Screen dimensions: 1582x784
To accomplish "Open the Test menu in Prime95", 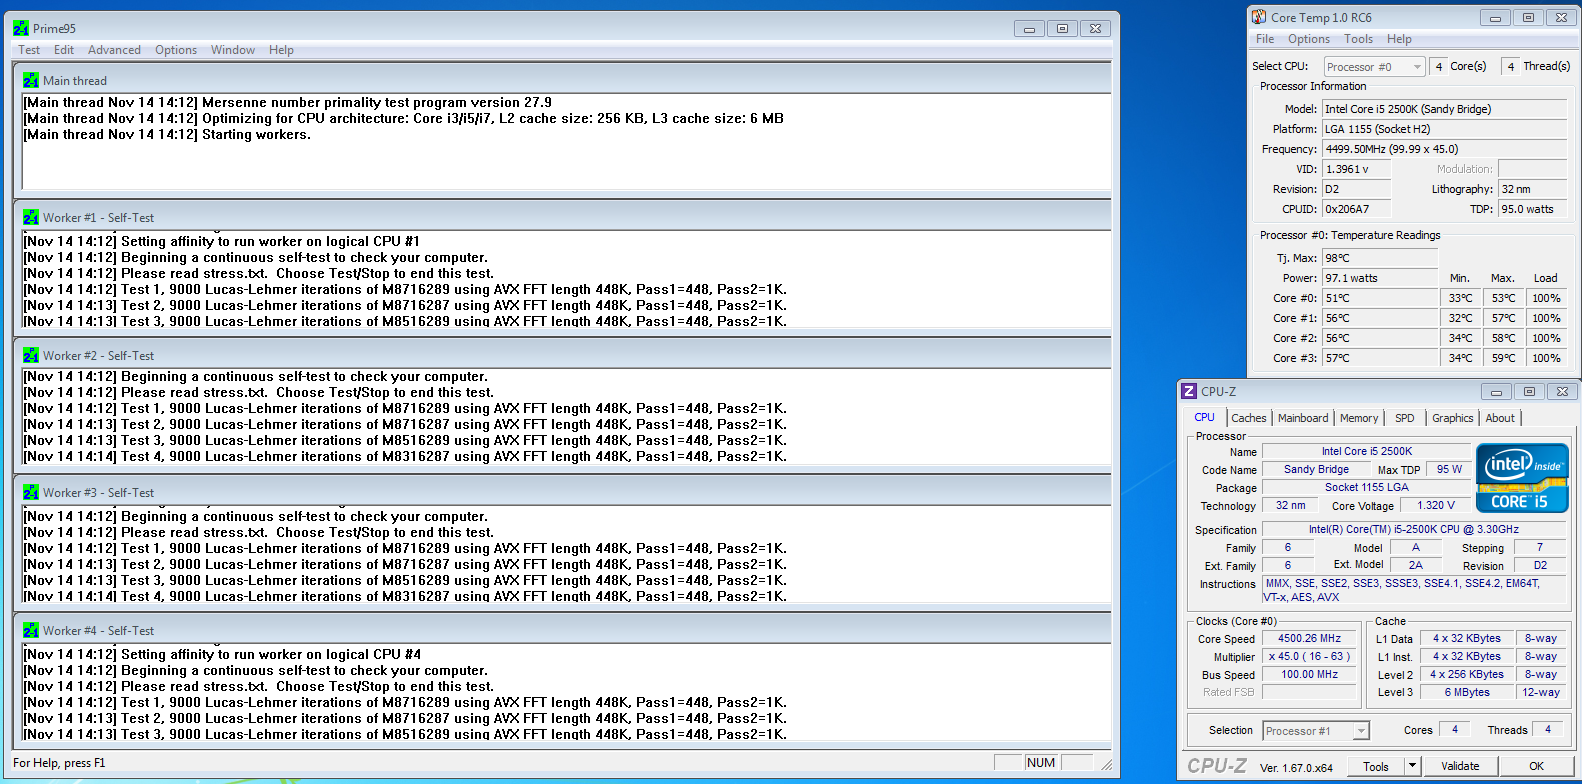I will 29,50.
